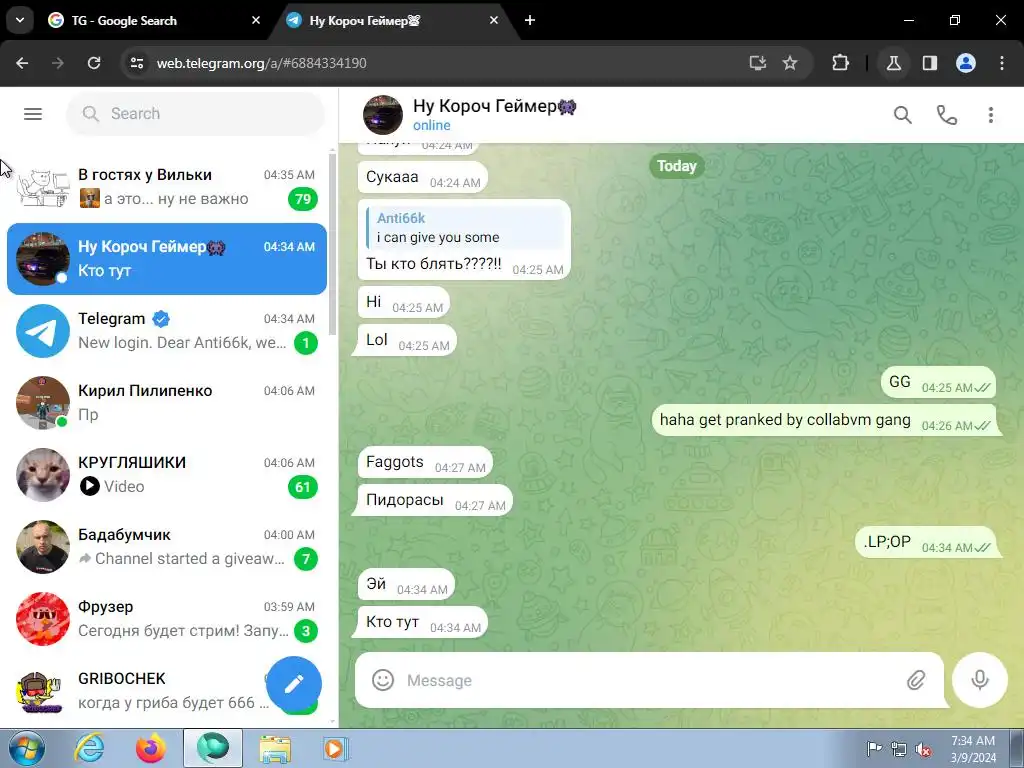Launch Firefox from the taskbar

(150, 748)
